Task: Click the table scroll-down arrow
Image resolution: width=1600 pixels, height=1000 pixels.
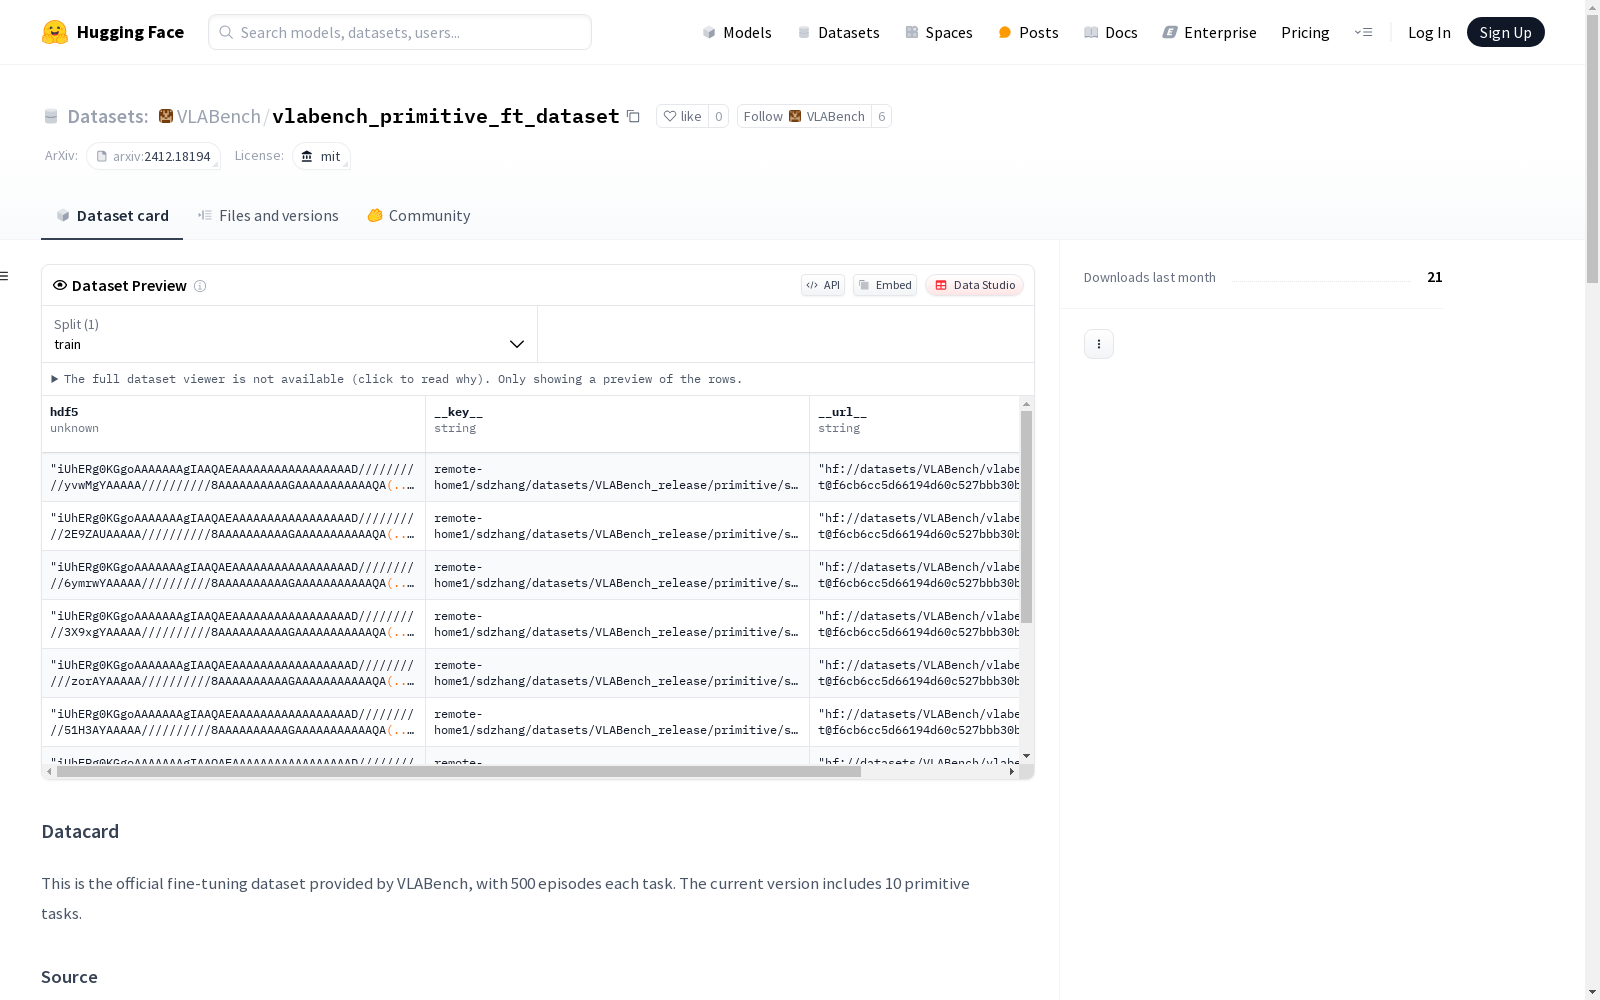Action: point(1026,756)
